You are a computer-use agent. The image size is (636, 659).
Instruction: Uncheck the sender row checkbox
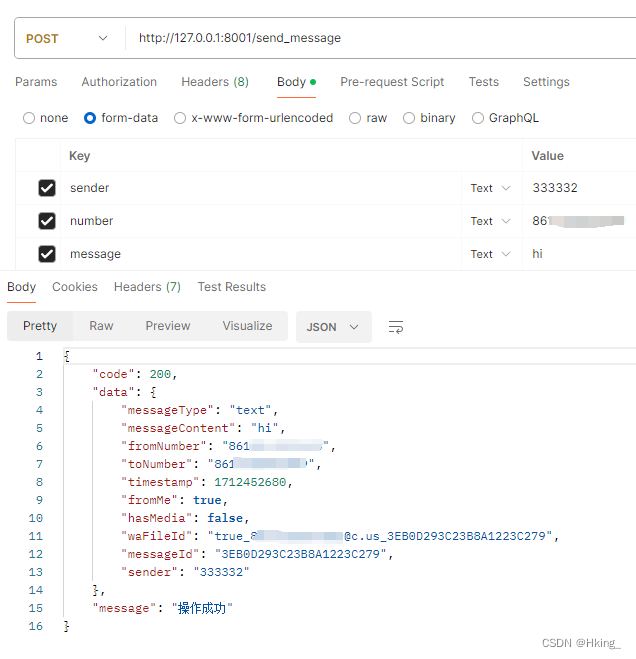[x=46, y=188]
